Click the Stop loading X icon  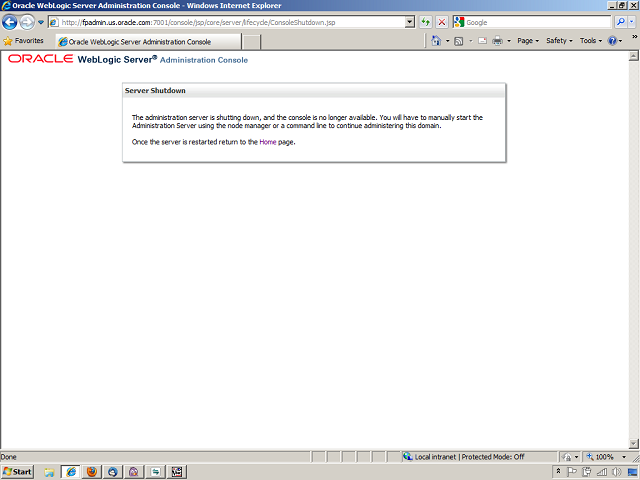pyautogui.click(x=442, y=22)
